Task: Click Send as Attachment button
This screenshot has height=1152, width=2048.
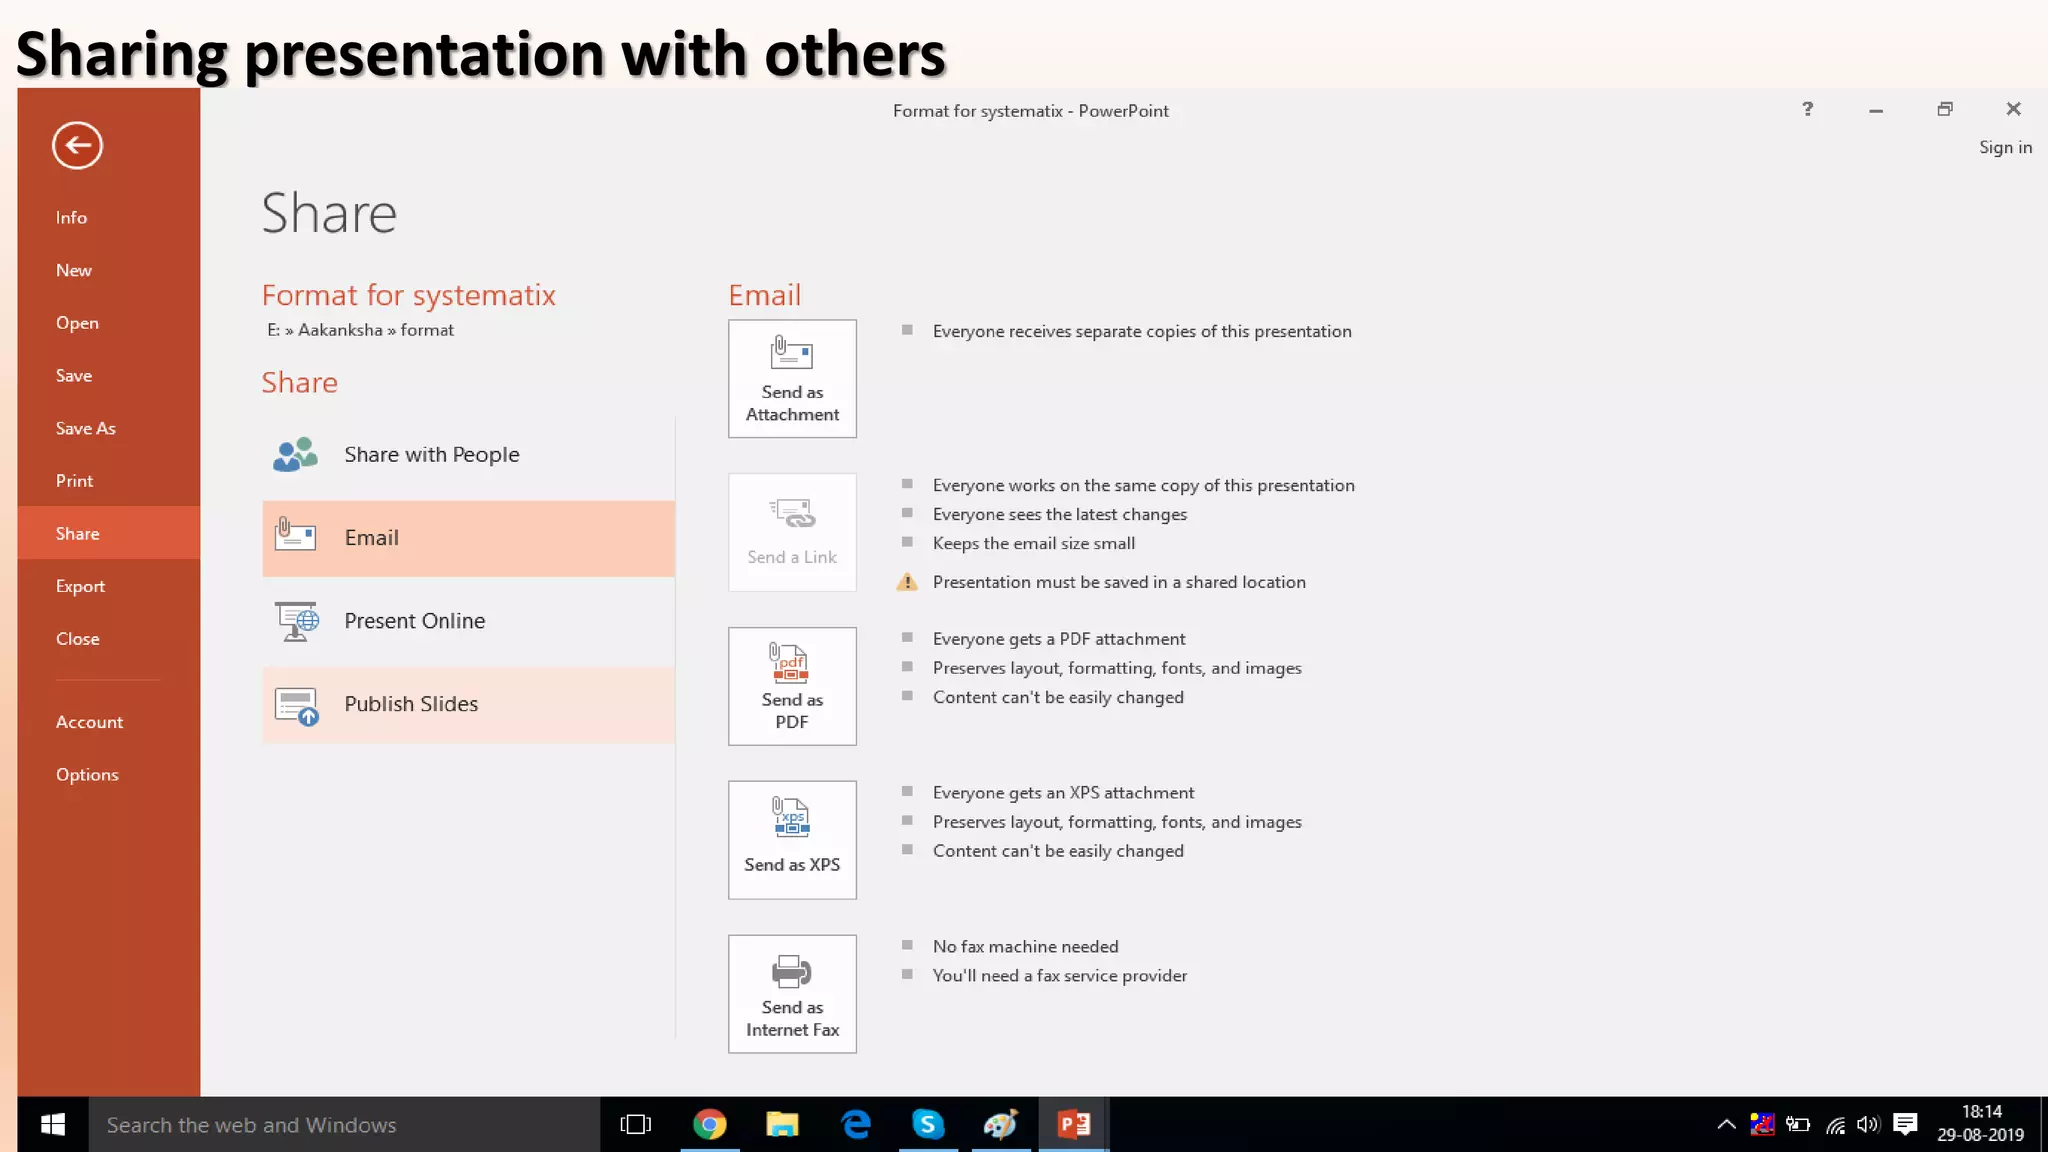Action: pos(792,379)
